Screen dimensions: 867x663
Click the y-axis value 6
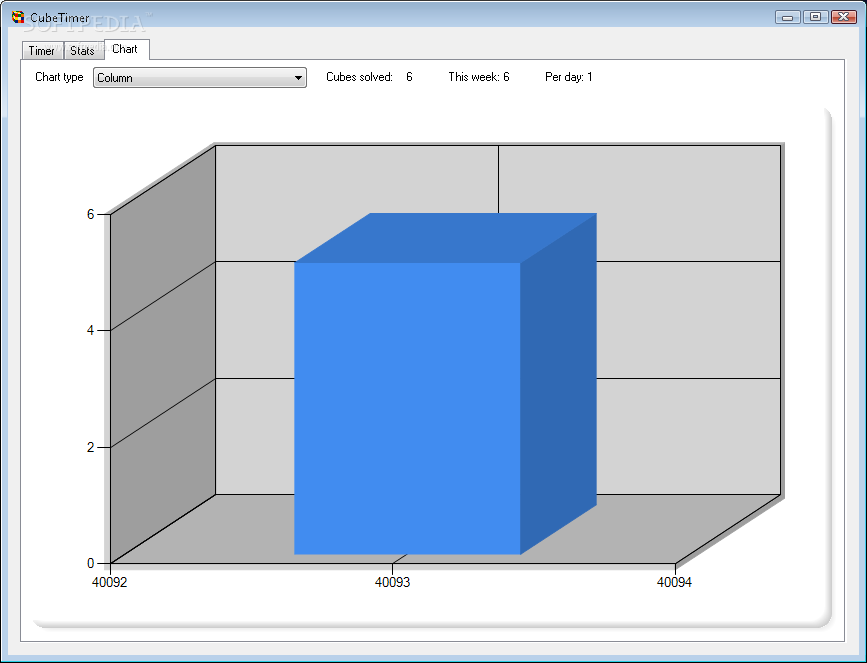91,215
